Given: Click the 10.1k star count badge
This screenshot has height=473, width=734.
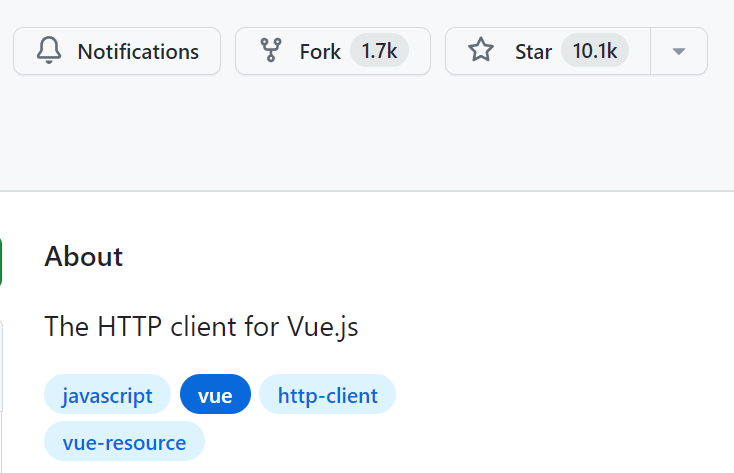Looking at the screenshot, I should coord(595,51).
